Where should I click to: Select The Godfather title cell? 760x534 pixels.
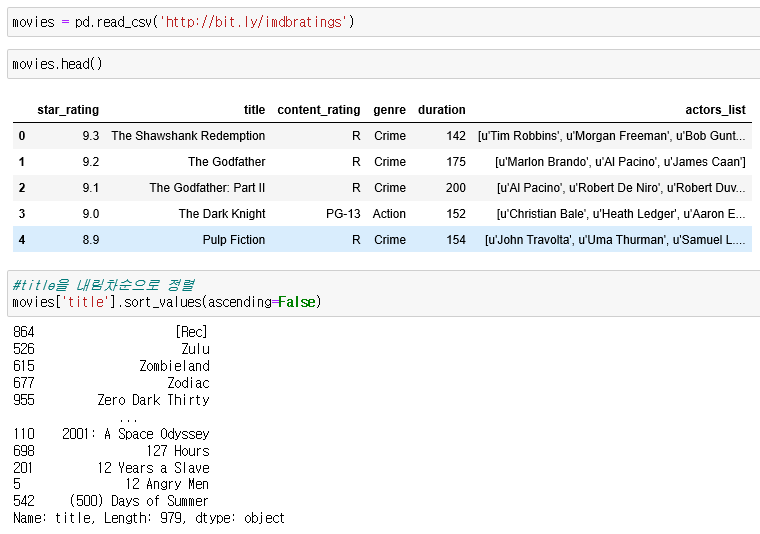point(227,162)
